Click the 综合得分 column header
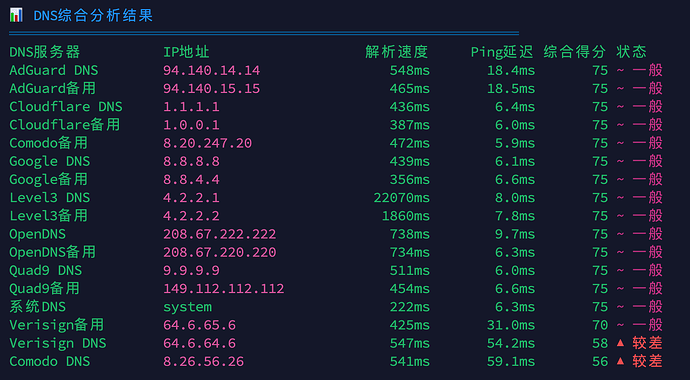Image resolution: width=690 pixels, height=380 pixels. (575, 52)
